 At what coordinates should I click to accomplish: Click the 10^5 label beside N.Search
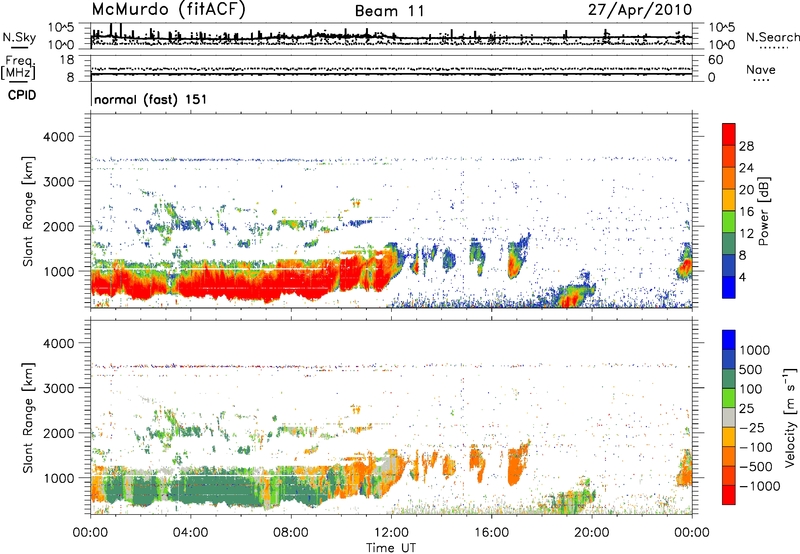click(x=722, y=28)
